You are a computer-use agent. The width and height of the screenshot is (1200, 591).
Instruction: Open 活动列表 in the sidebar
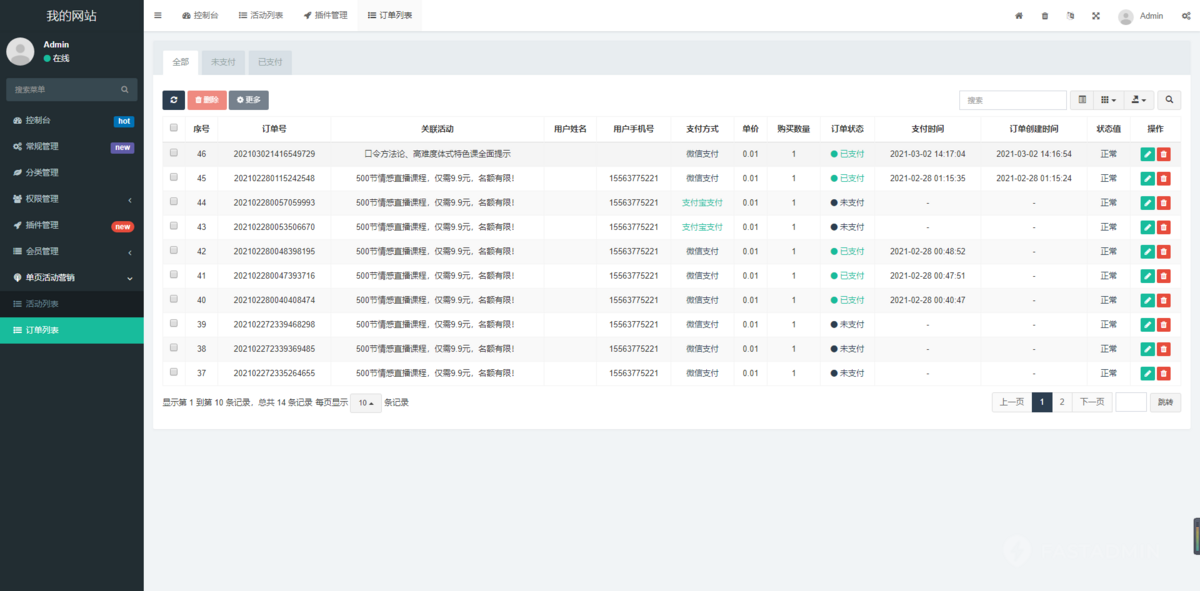pos(71,303)
